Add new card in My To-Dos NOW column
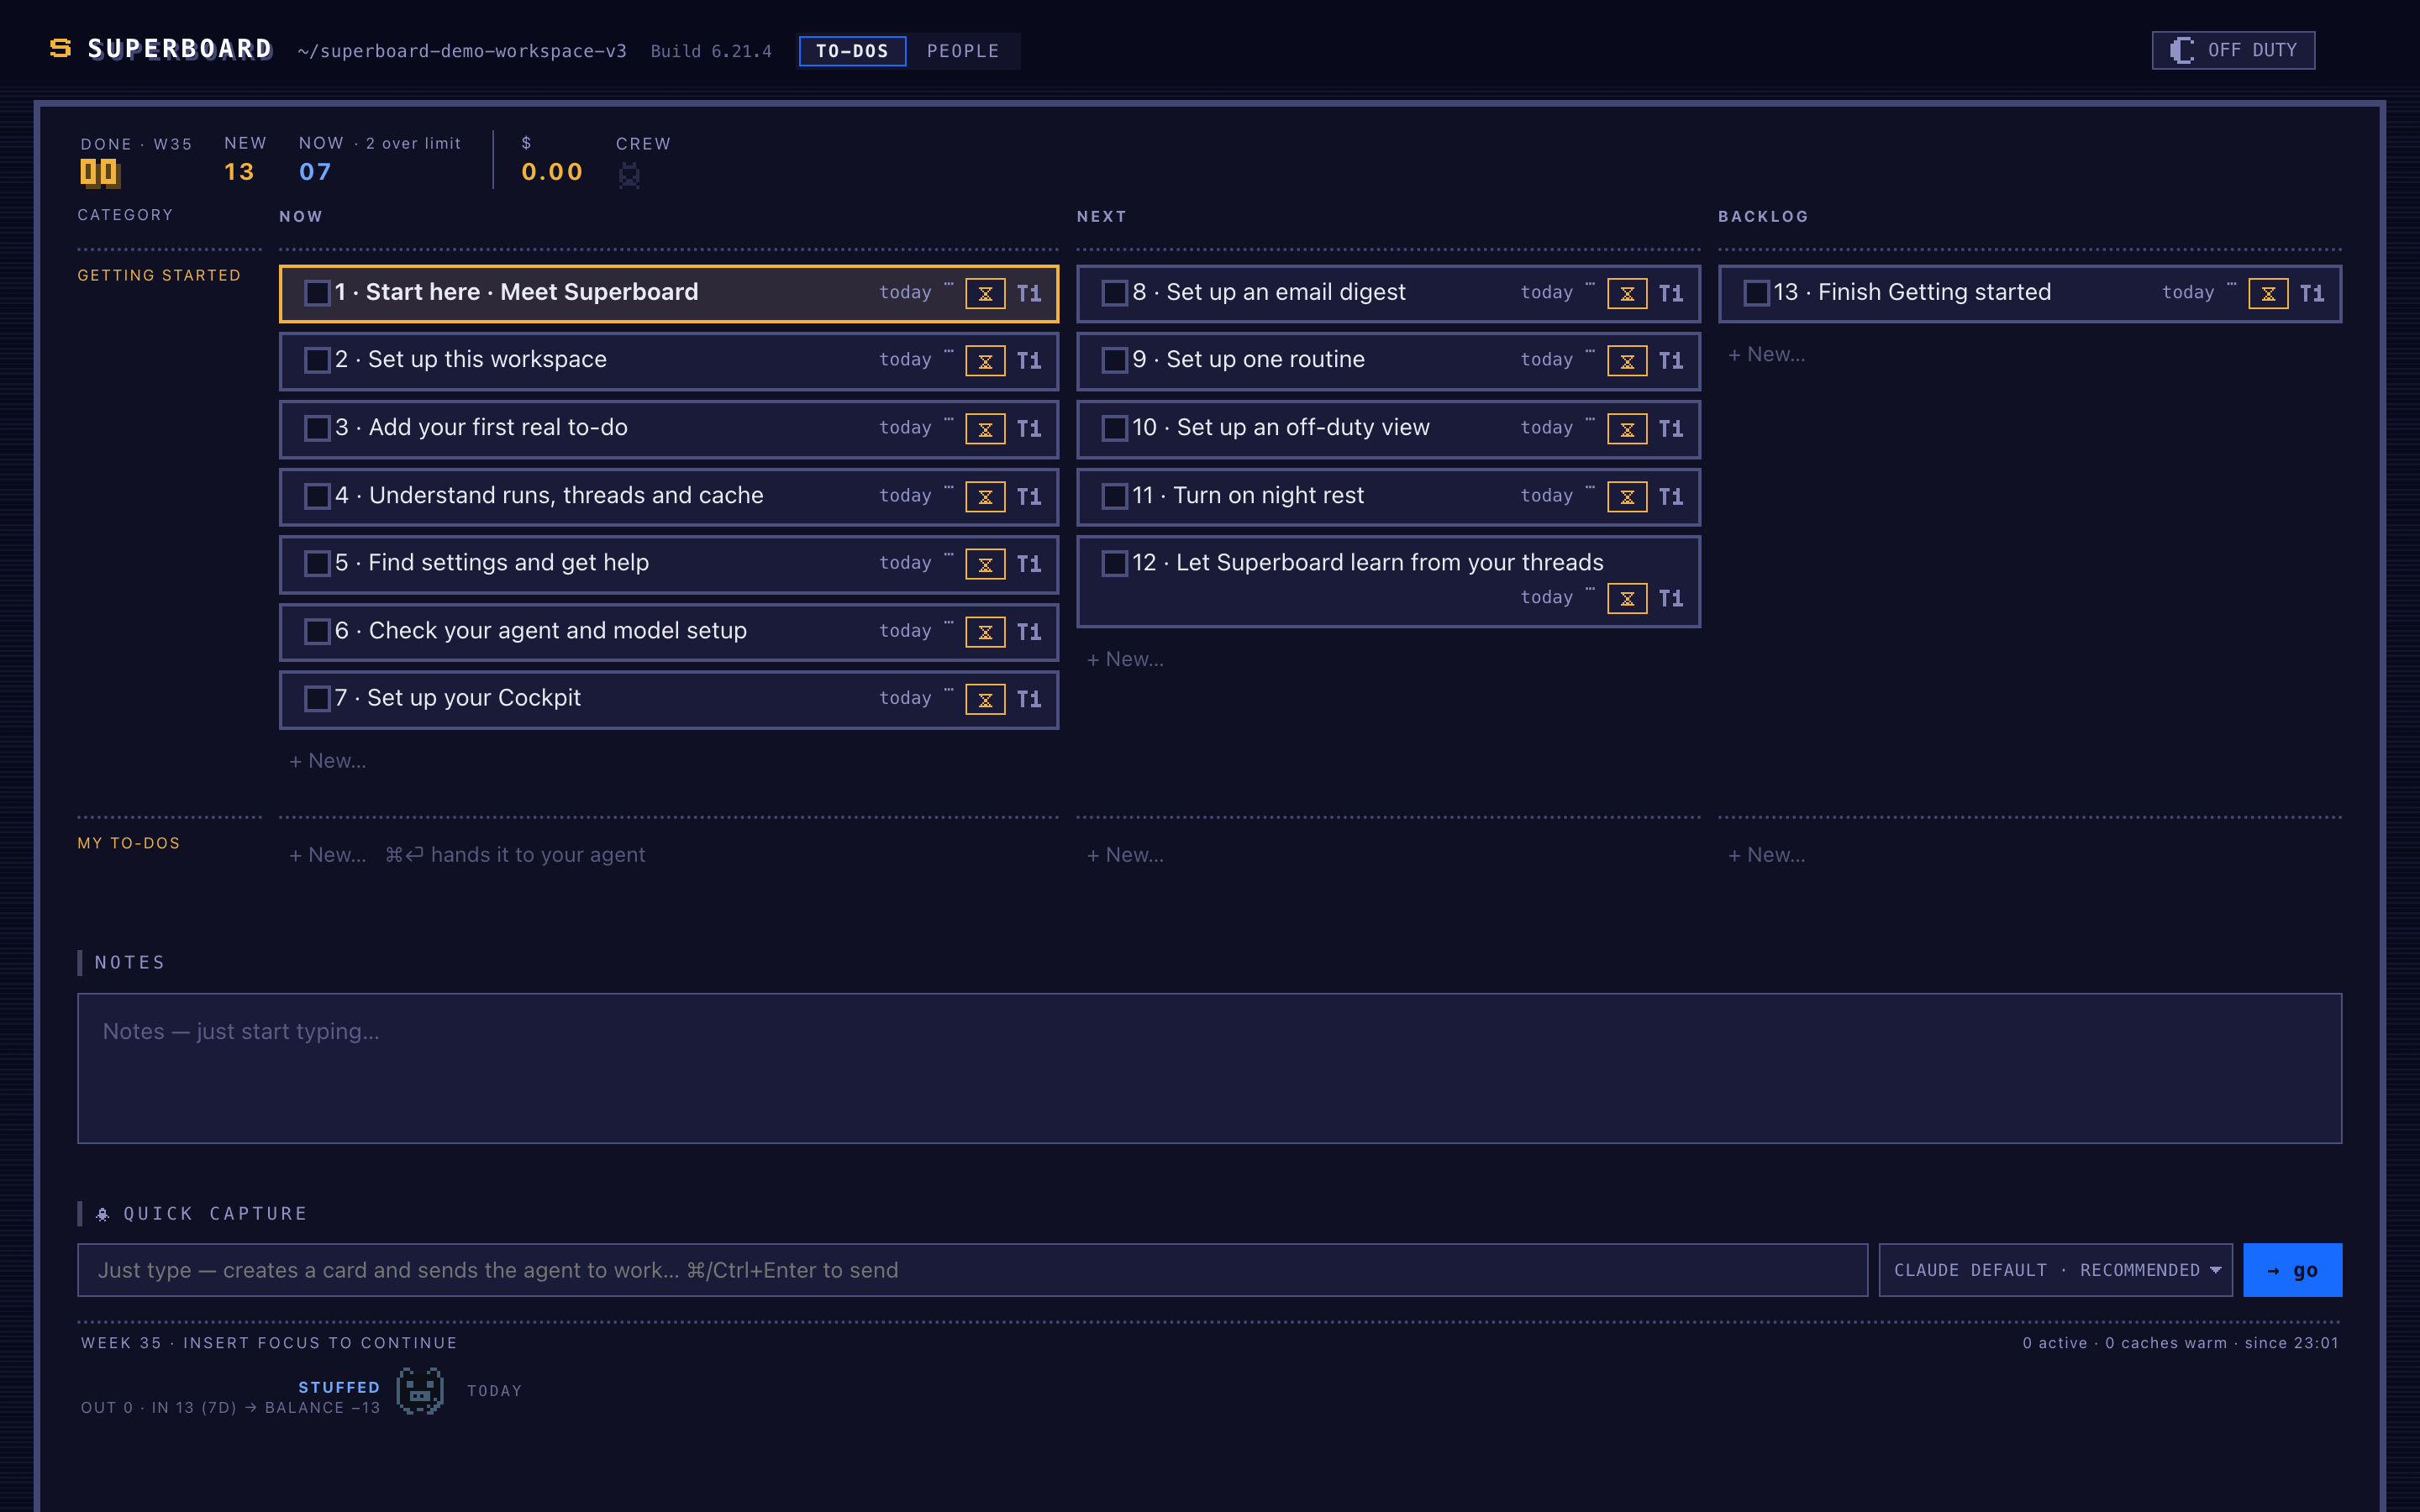The height and width of the screenshot is (1512, 2420). (x=328, y=855)
